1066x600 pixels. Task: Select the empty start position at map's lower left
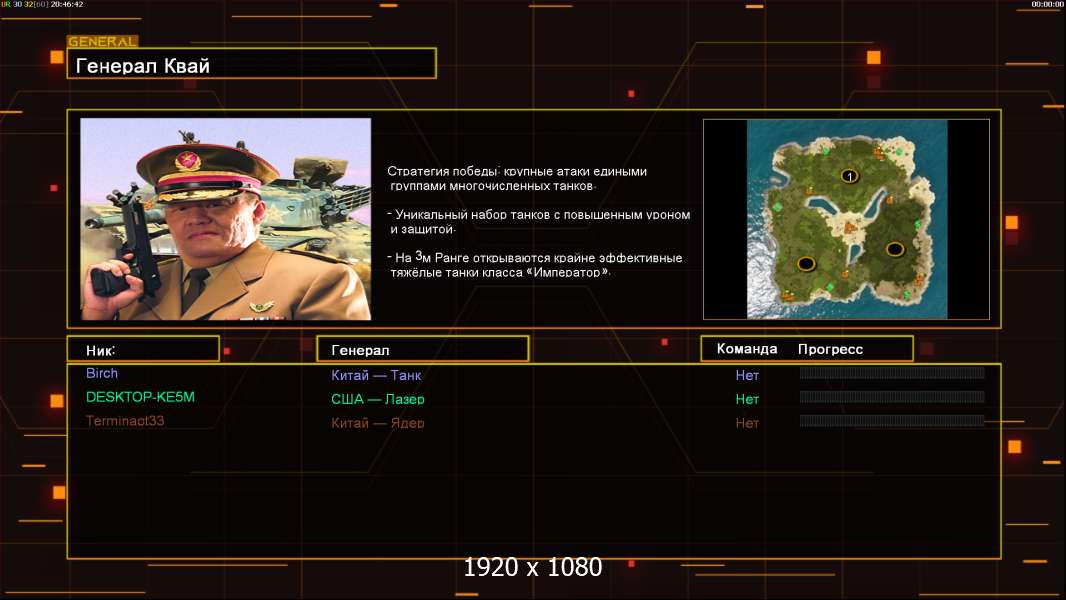pyautogui.click(x=806, y=263)
